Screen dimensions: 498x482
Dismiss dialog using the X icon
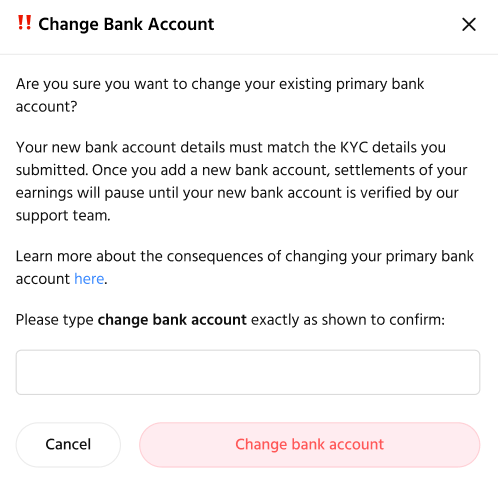pyautogui.click(x=469, y=24)
